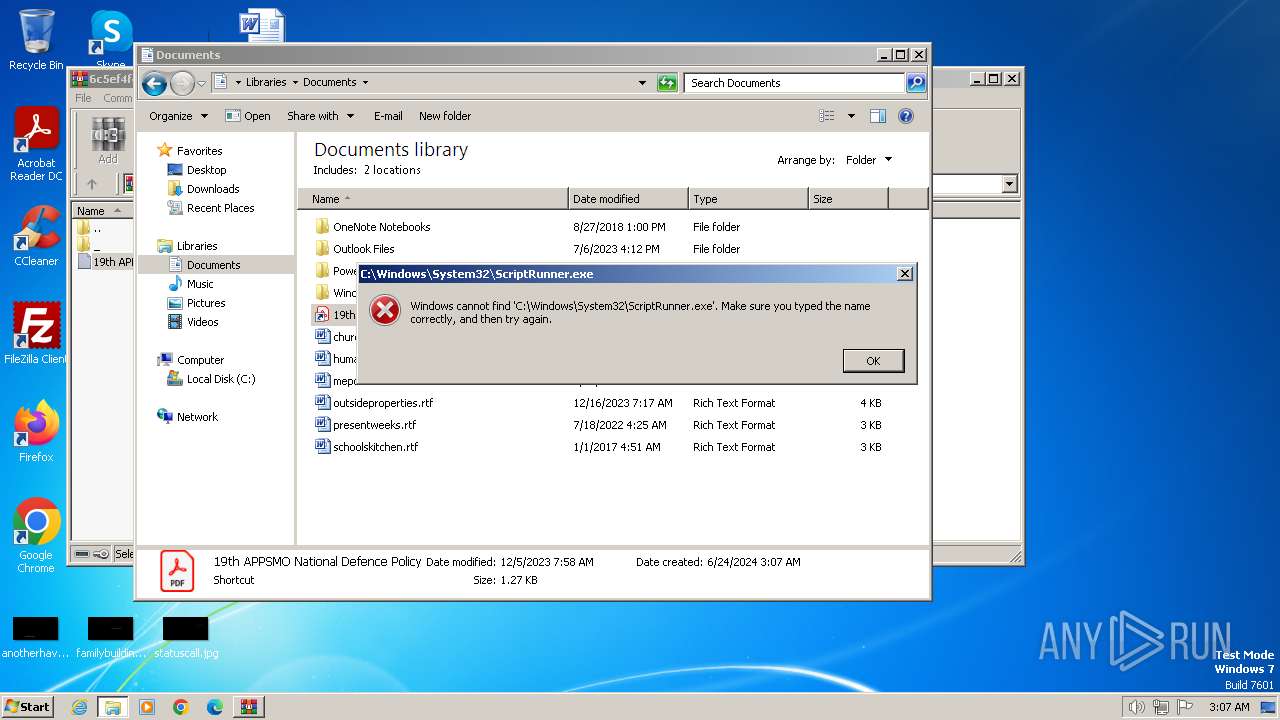Open File menu in WinRAR window
This screenshot has height=720, width=1280.
pos(83,98)
